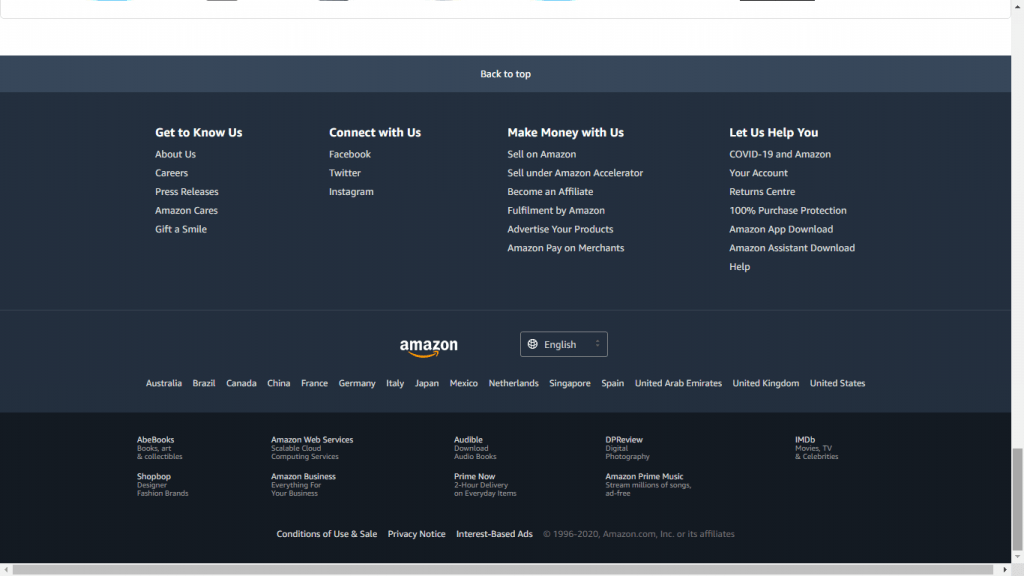The width and height of the screenshot is (1024, 576).
Task: Select Singapore country site
Action: [569, 383]
